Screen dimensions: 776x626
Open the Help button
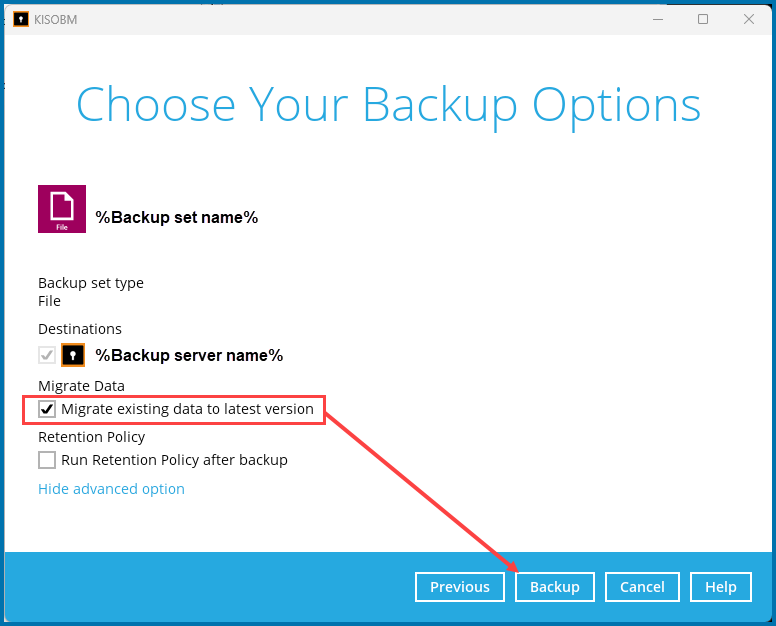pyautogui.click(x=721, y=587)
